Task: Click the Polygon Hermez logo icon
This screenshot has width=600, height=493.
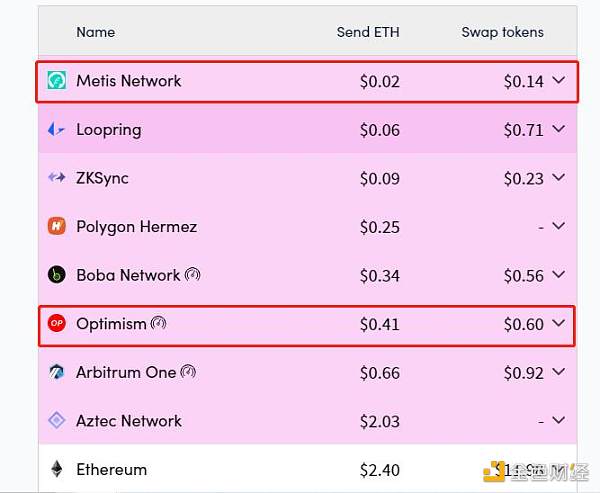Action: [57, 227]
